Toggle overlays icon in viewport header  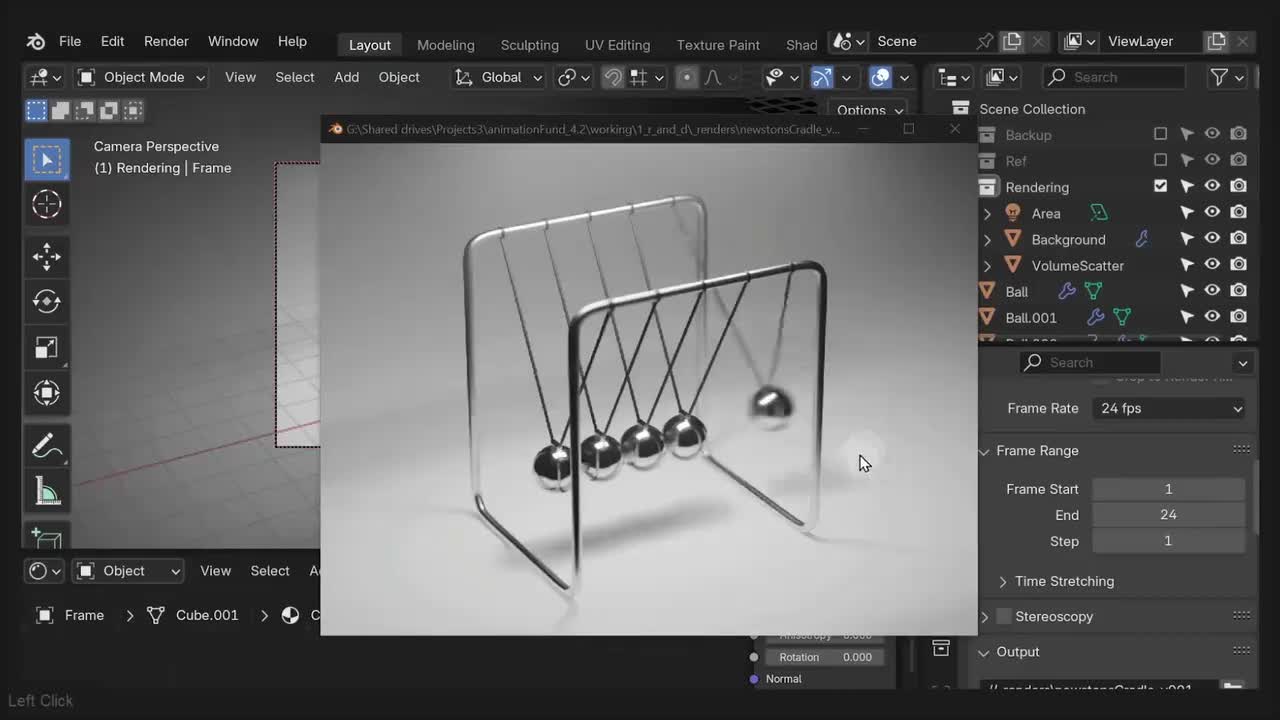click(880, 77)
